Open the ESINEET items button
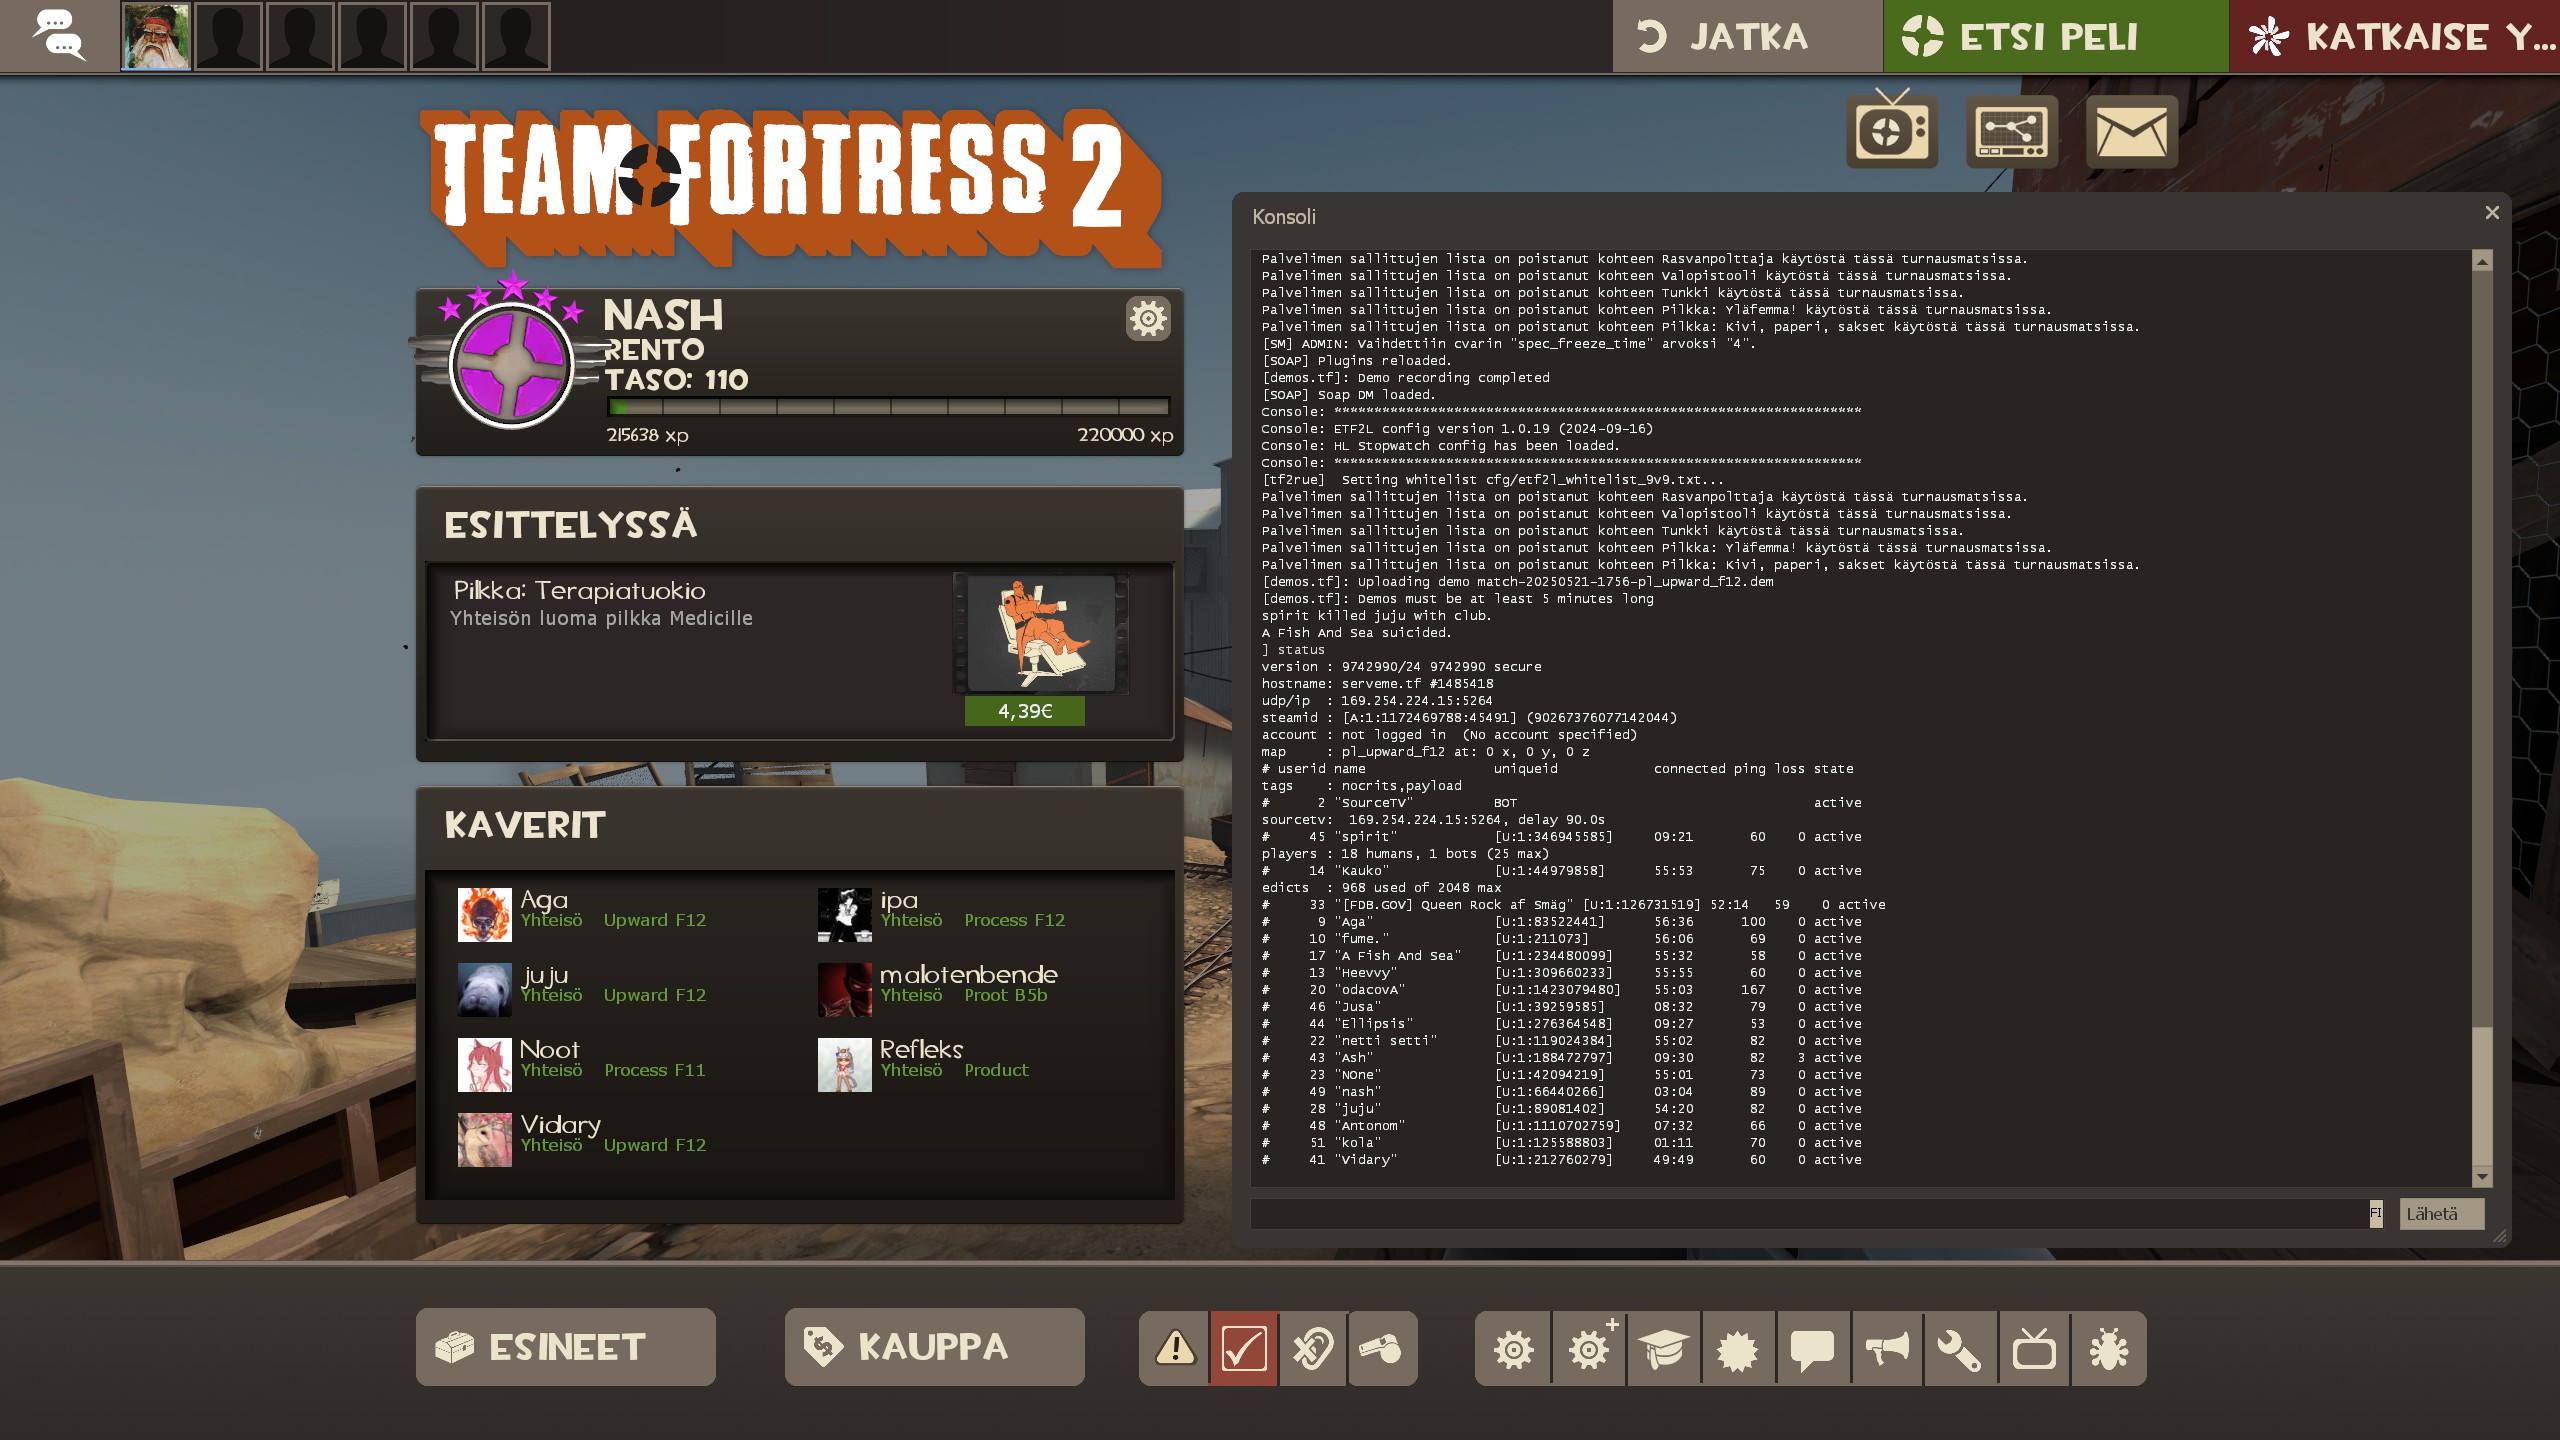 [x=566, y=1347]
